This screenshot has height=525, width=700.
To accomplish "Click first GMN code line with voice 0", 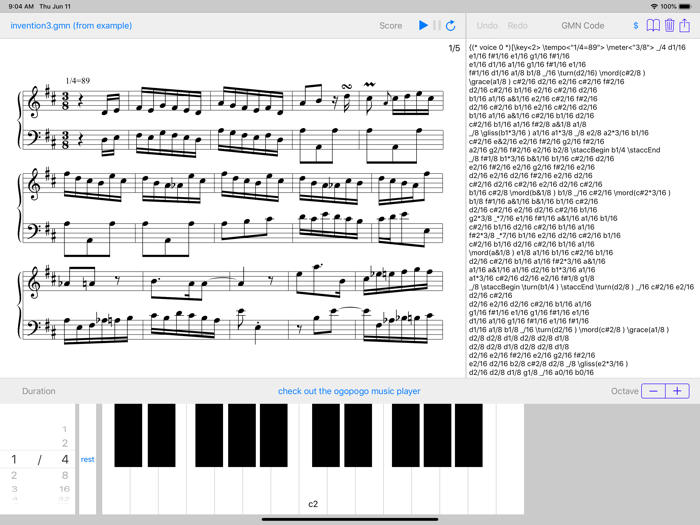I will (x=577, y=47).
